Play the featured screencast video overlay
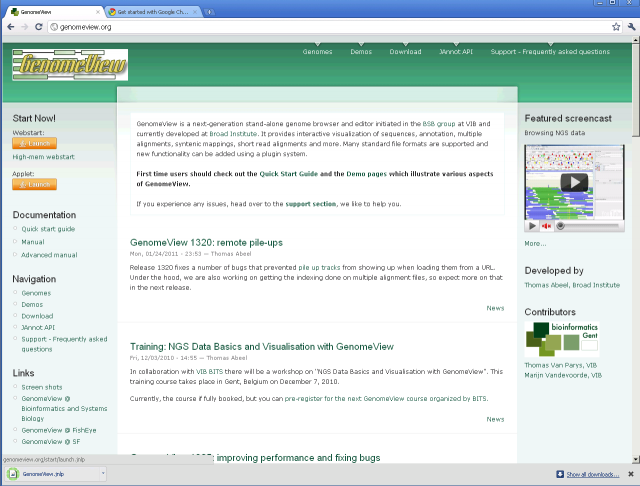Screen dimensions: 640x486 574,182
